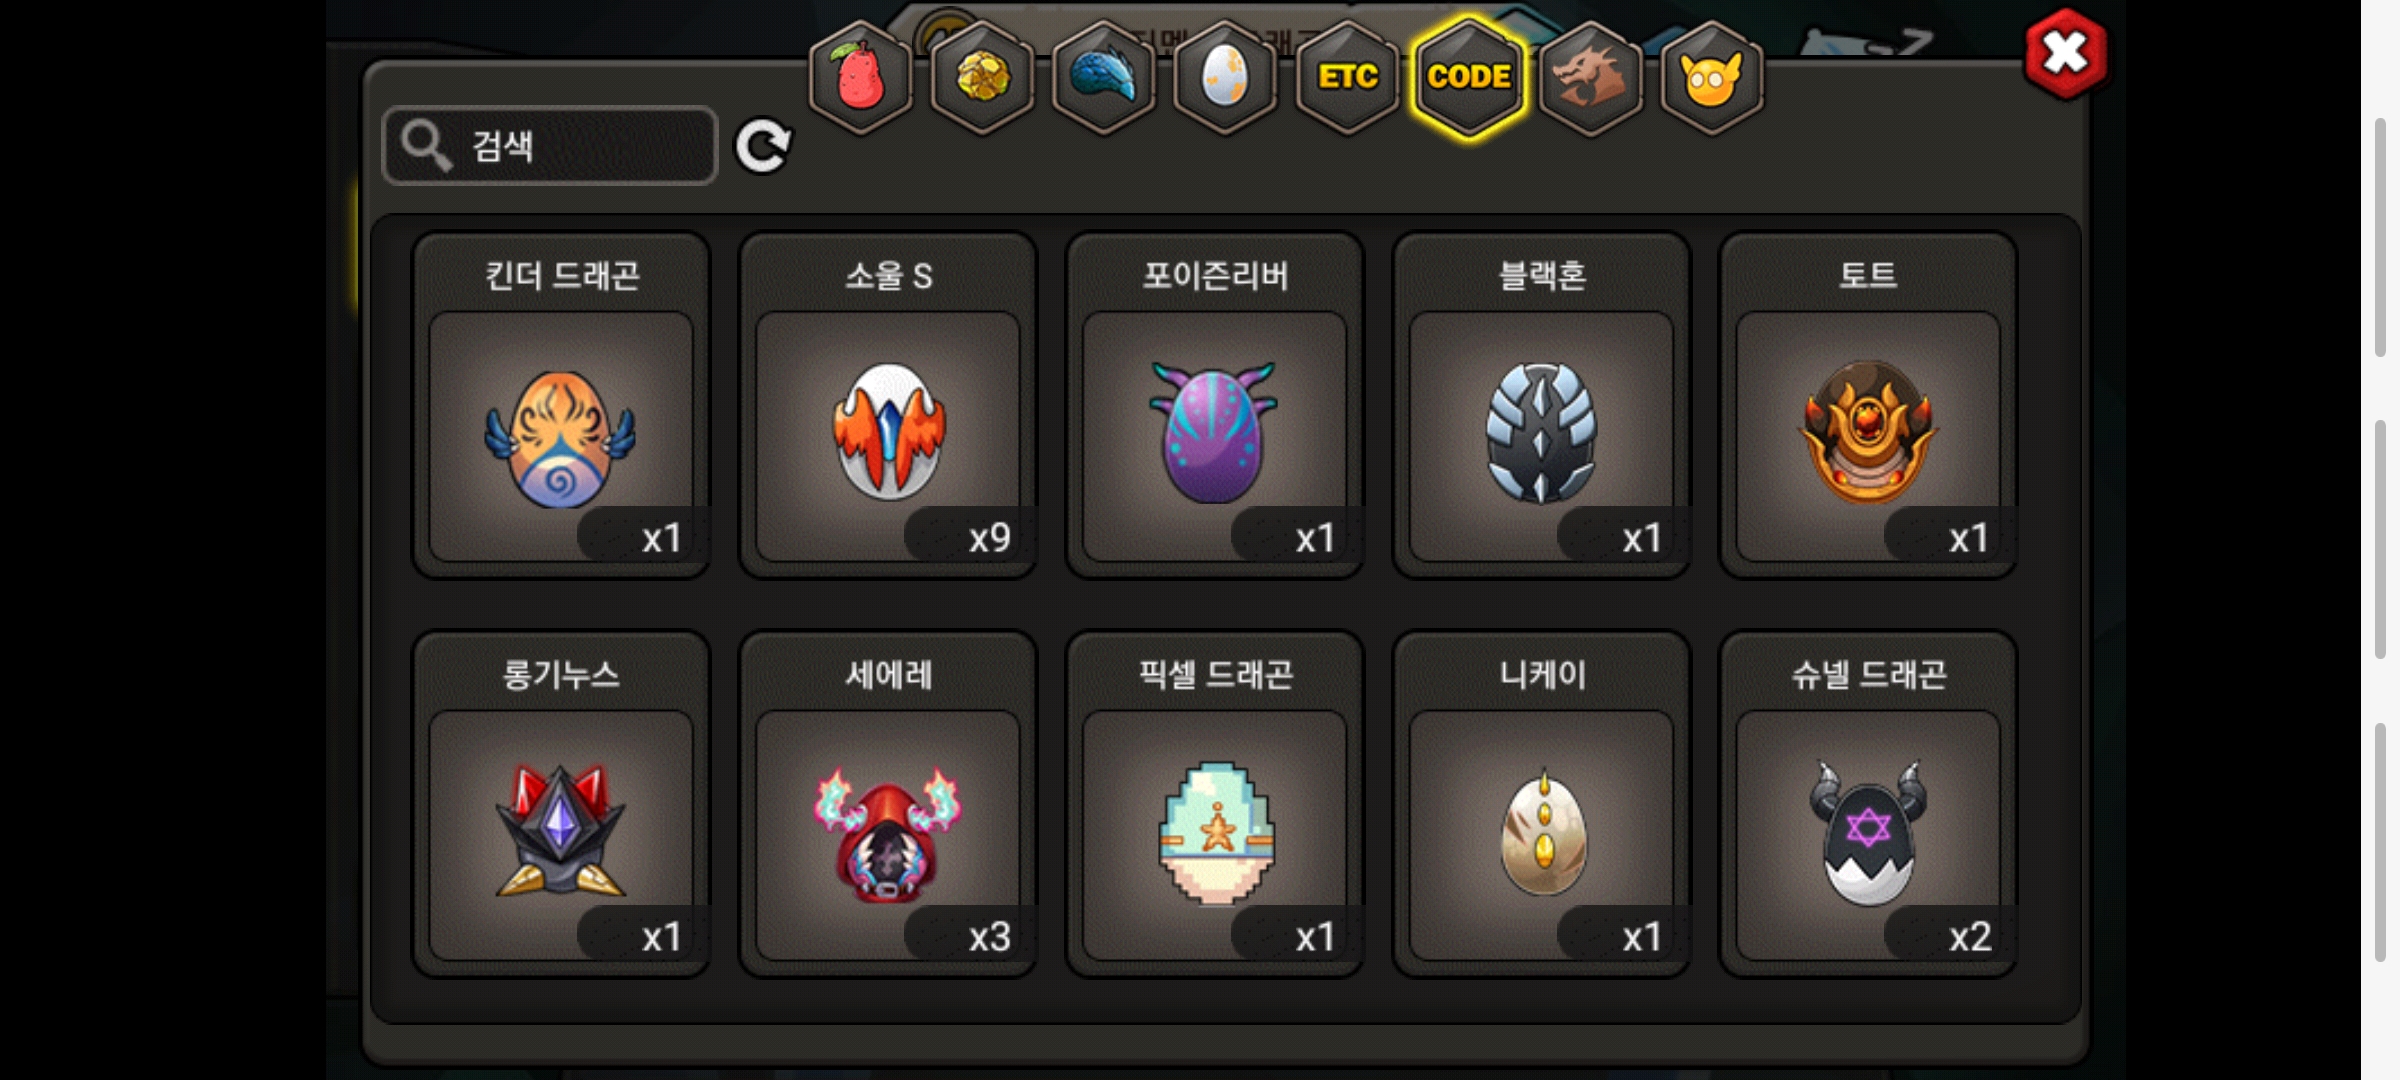2400x1080 pixels.
Task: Choose the 소울 S egg x9
Action: click(888, 405)
